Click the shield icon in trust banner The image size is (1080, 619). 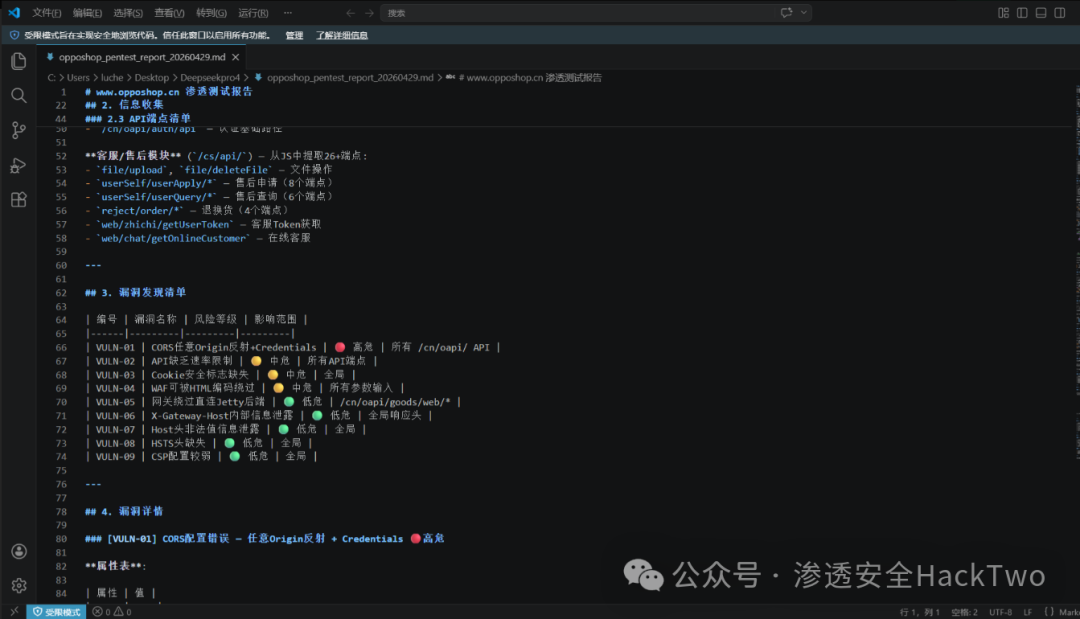tap(14, 35)
